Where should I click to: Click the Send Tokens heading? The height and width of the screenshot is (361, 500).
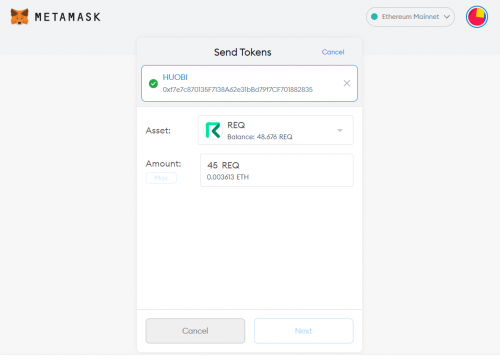coord(243,52)
